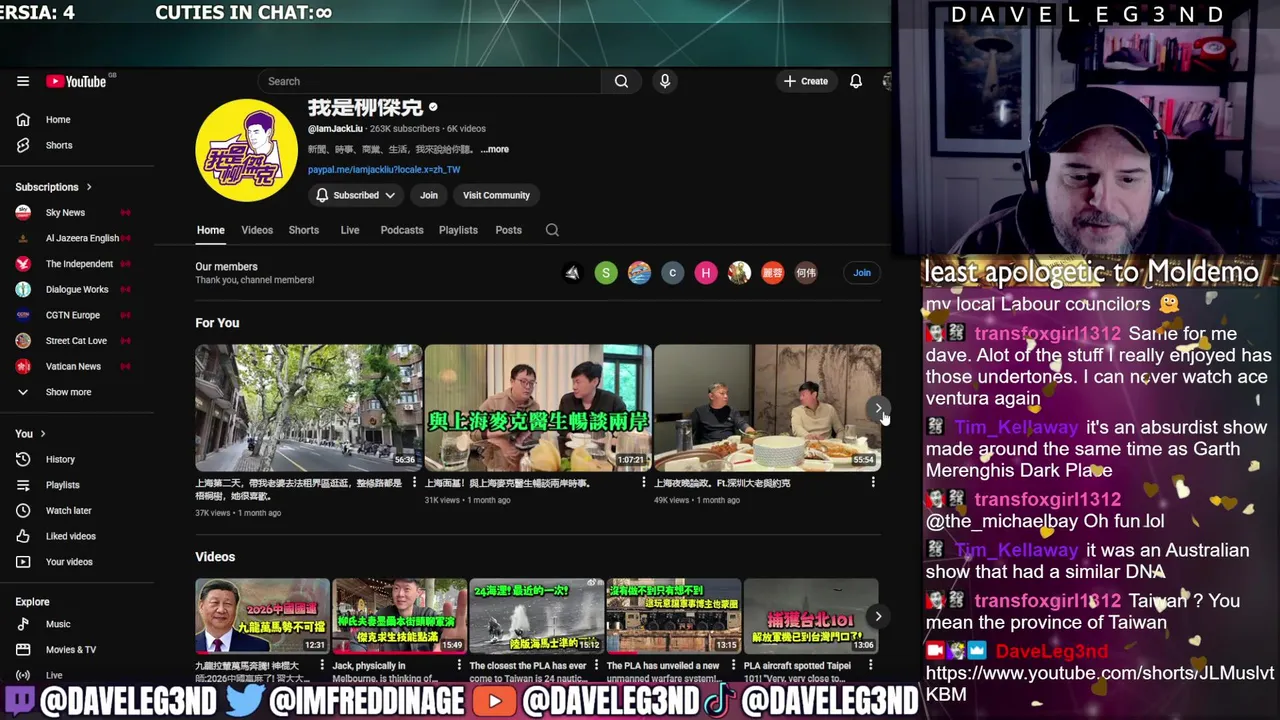Screen dimensions: 1280x720
Task: Open Your videos
Action: click(68, 562)
